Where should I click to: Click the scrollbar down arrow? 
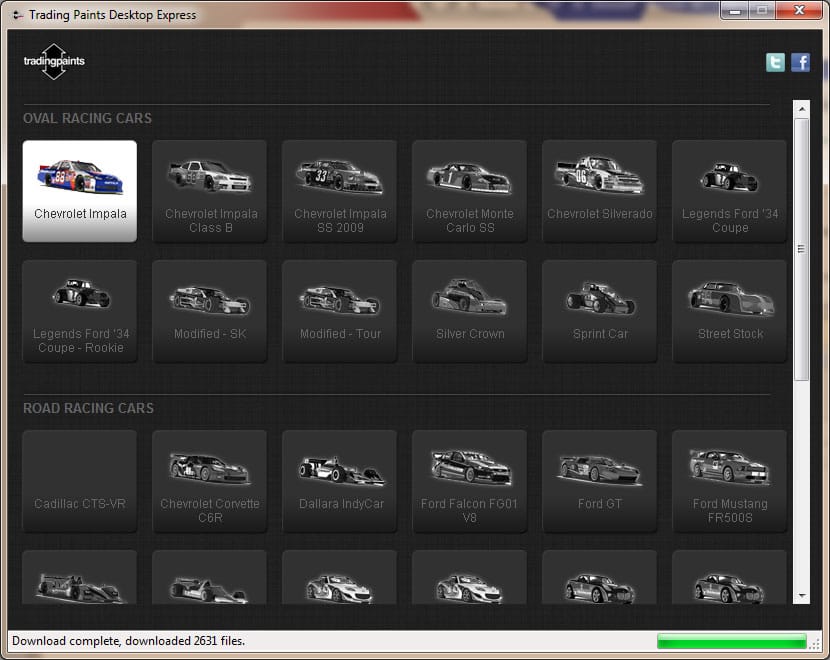click(x=801, y=596)
